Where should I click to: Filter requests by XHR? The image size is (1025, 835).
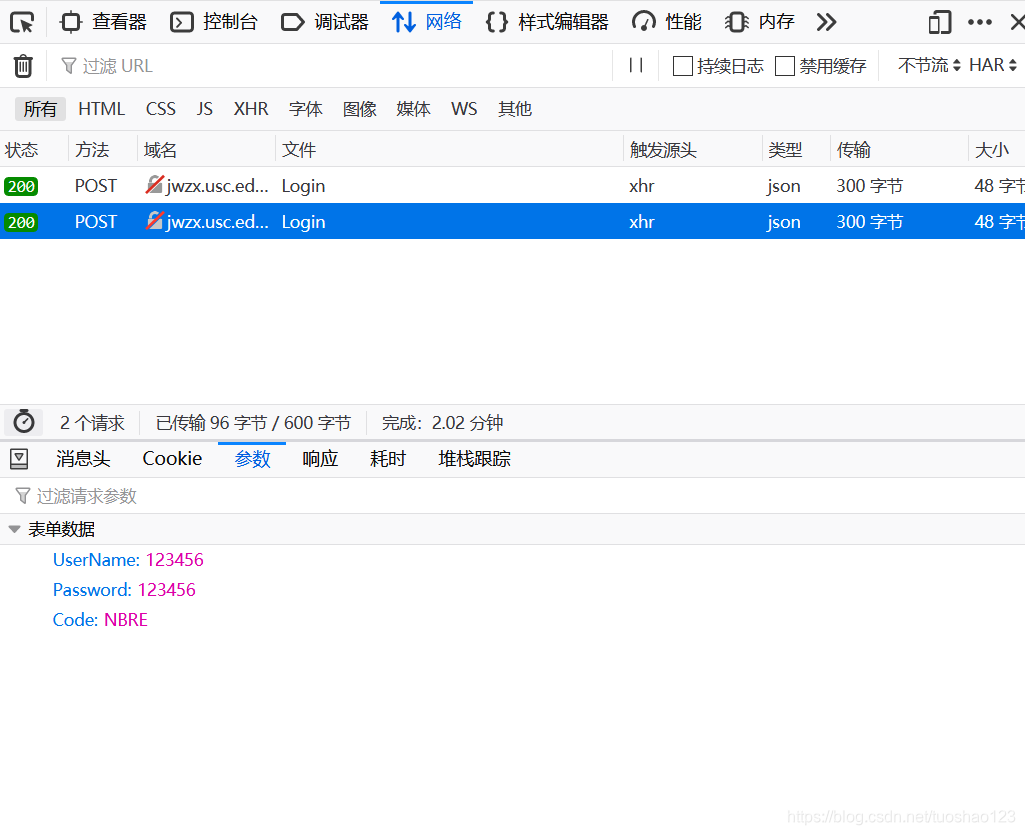click(x=251, y=109)
